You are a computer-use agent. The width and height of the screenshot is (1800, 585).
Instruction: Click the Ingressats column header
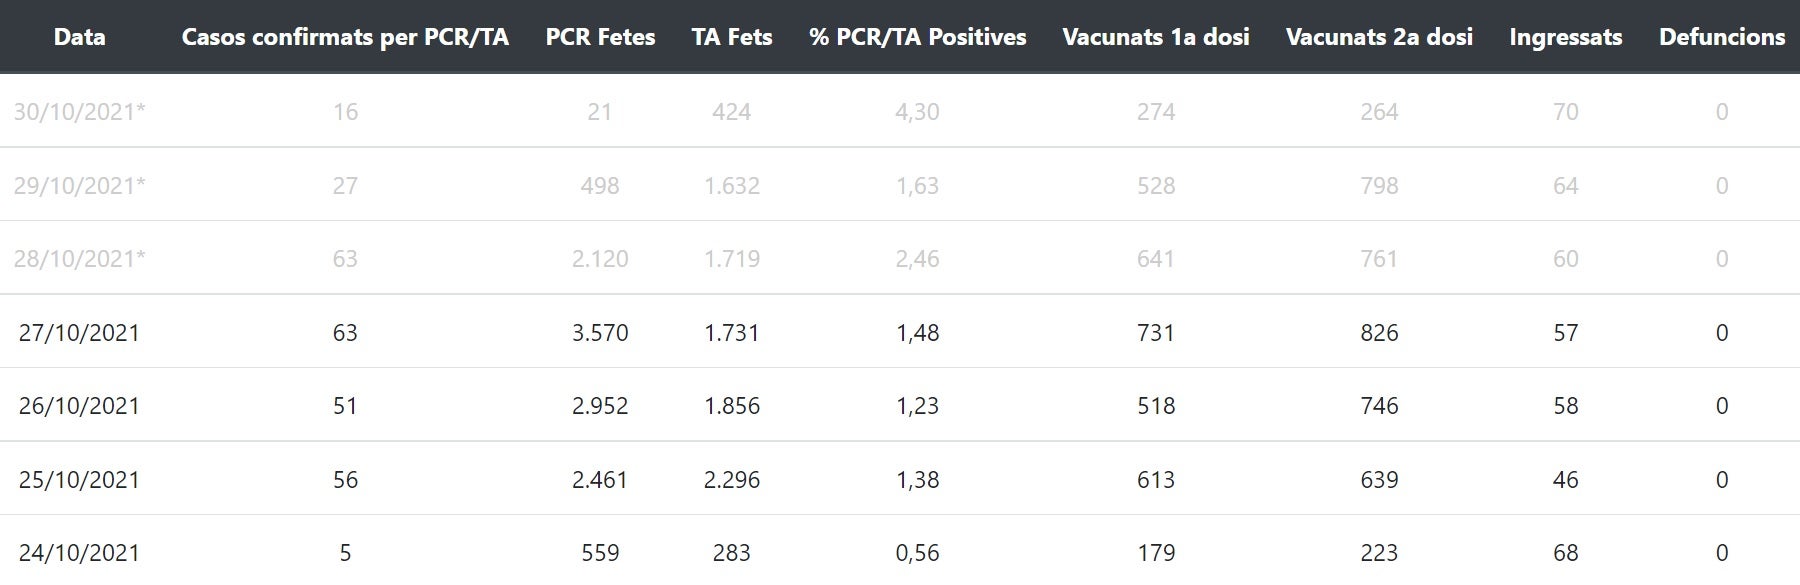1565,37
